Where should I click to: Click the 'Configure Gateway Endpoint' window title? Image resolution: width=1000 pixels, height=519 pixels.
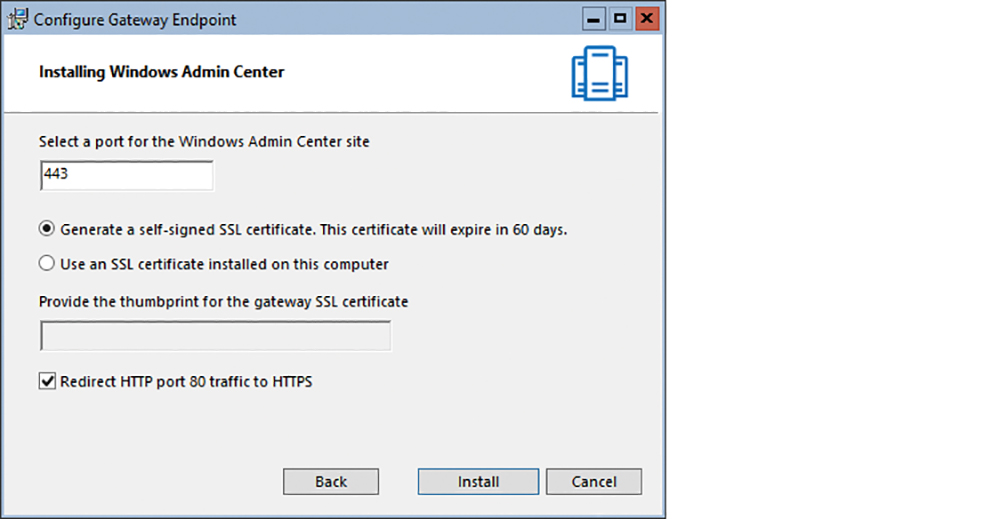coord(135,20)
